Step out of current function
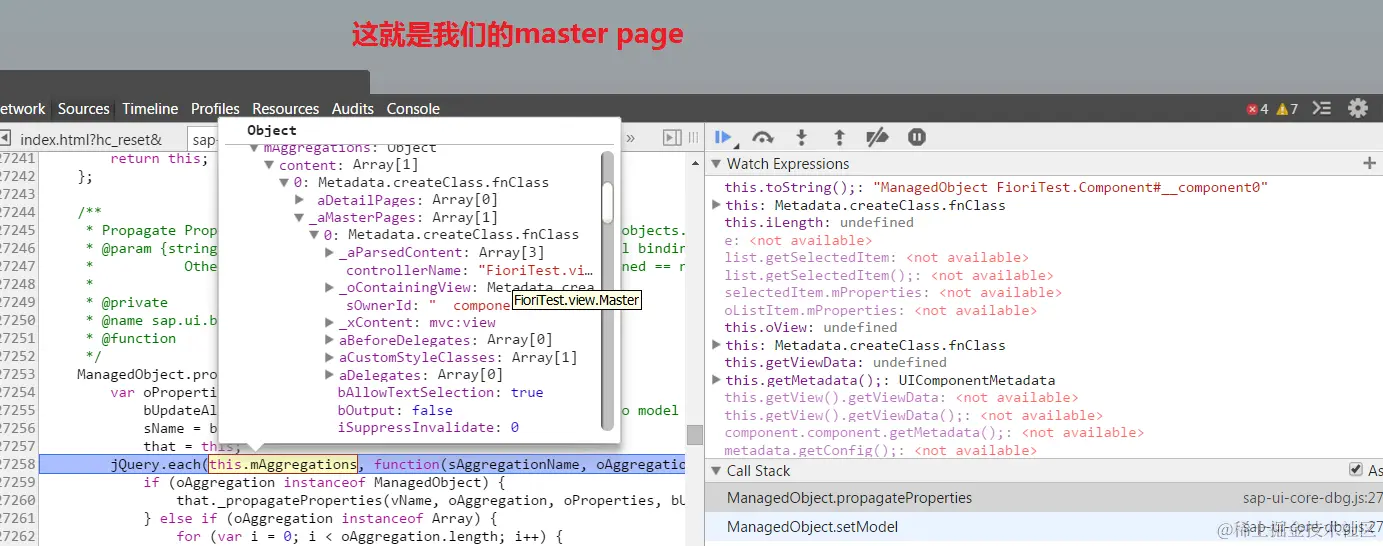The height and width of the screenshot is (546, 1383). pyautogui.click(x=839, y=138)
